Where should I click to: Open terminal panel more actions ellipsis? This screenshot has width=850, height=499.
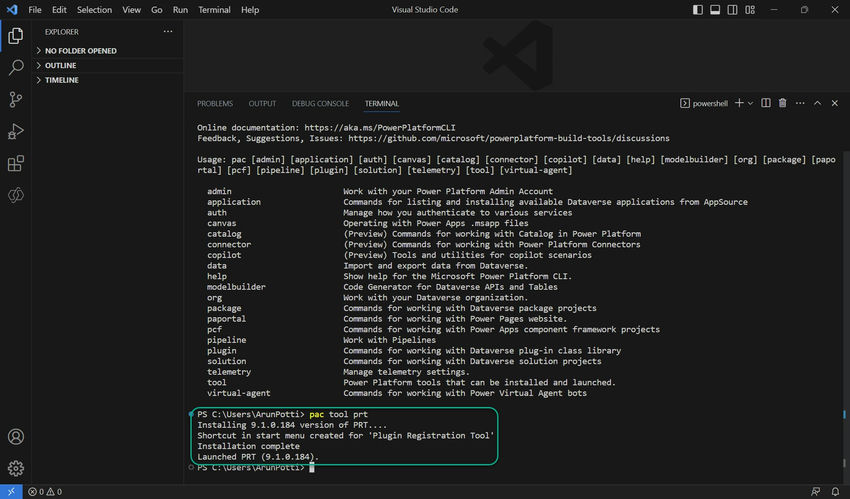(800, 103)
